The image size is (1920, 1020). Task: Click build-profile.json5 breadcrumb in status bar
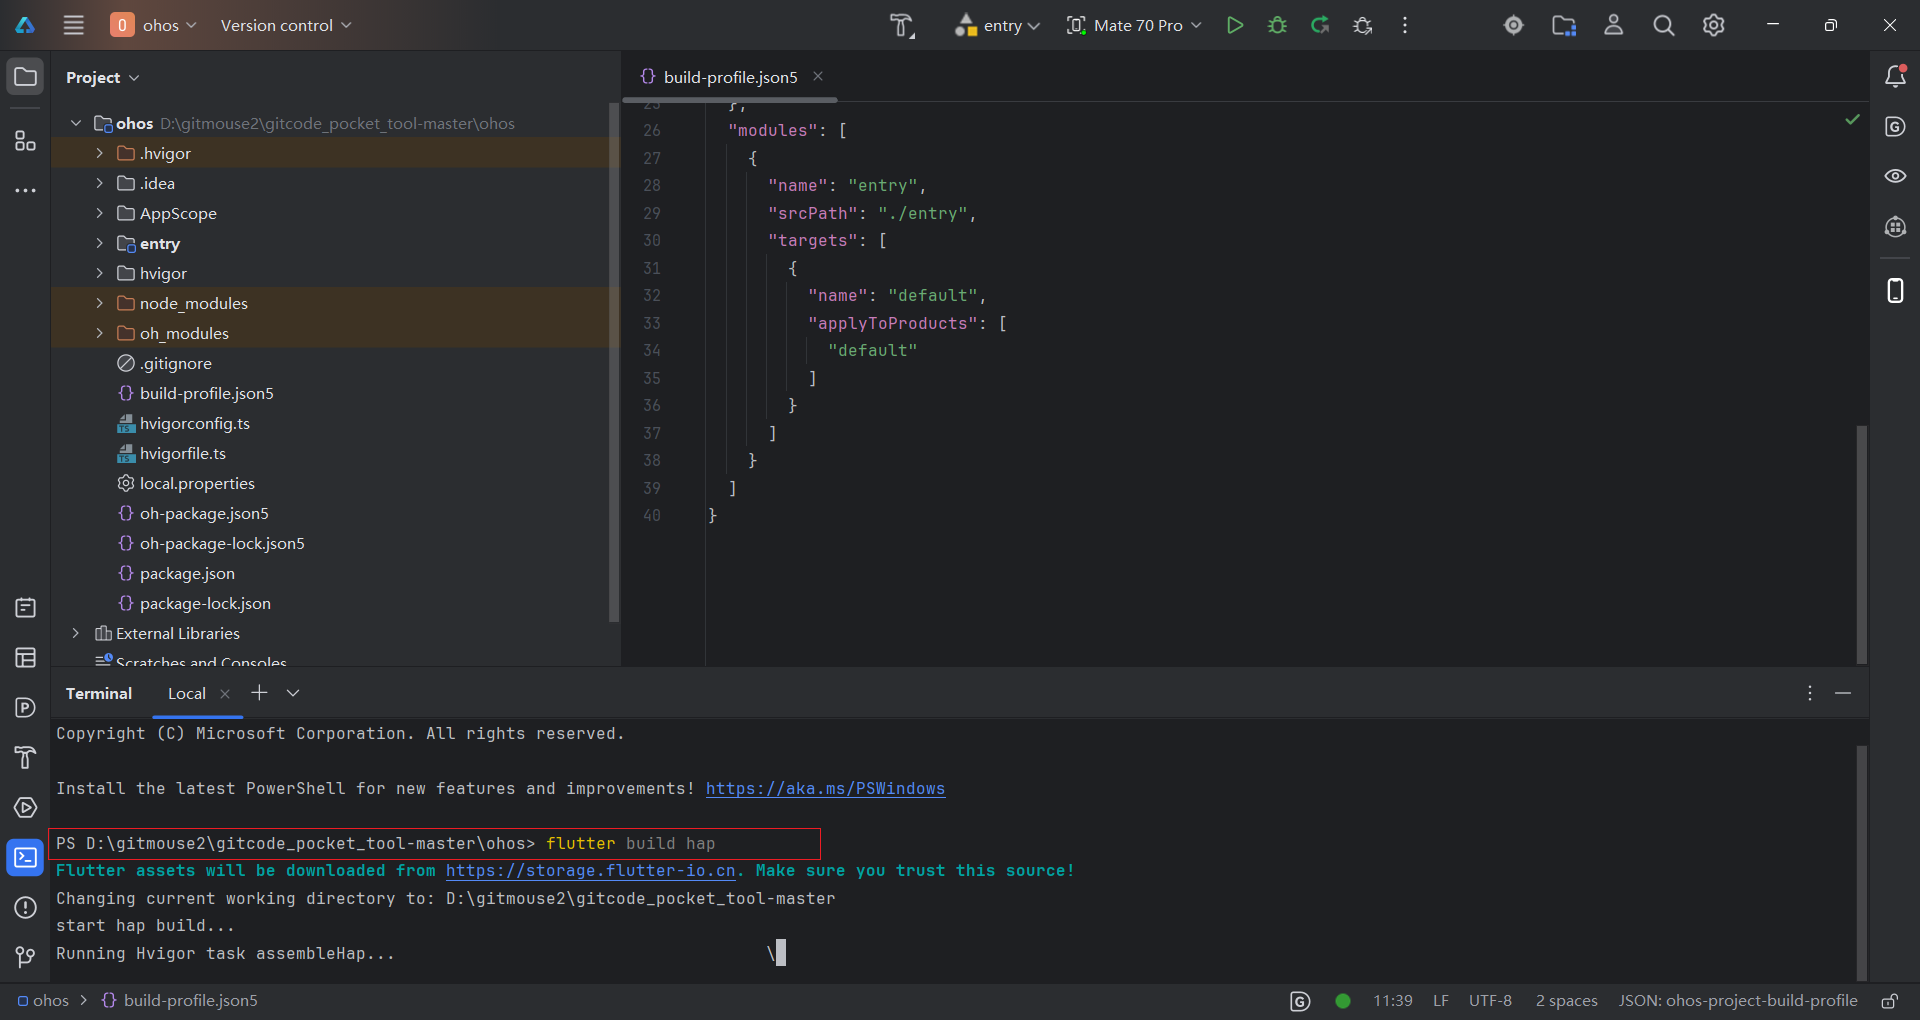(x=191, y=1000)
